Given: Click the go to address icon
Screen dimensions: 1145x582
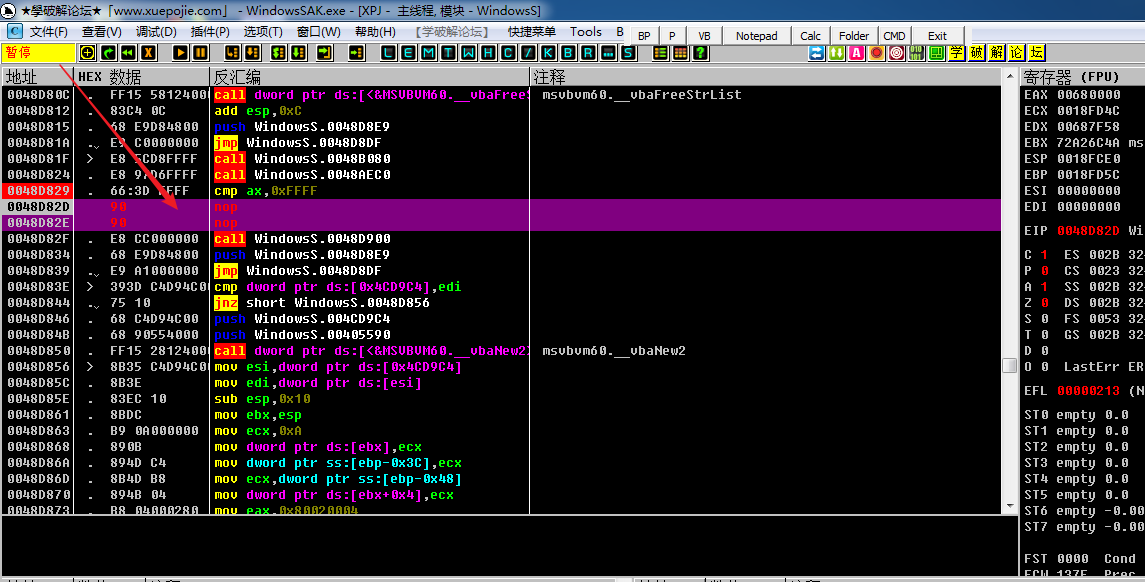Looking at the screenshot, I should (356, 53).
